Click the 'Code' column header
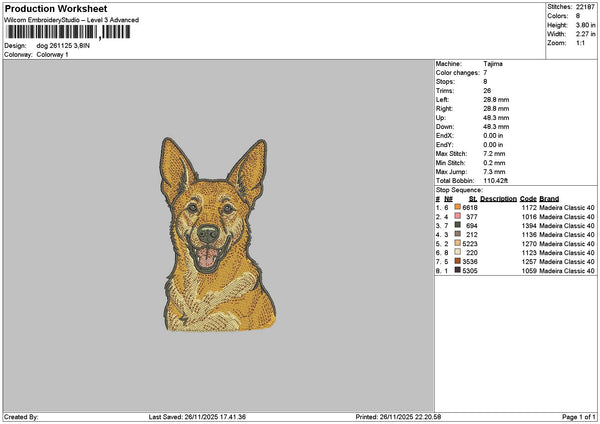This screenshot has width=600, height=424. tap(528, 199)
